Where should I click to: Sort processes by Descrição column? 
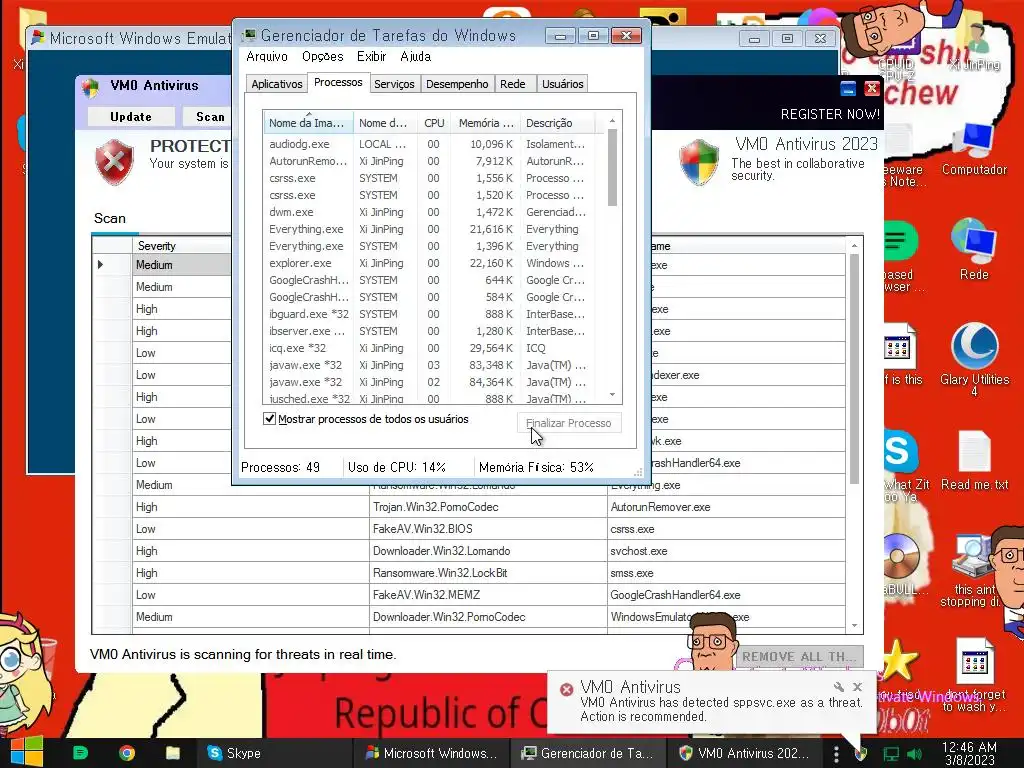point(557,123)
